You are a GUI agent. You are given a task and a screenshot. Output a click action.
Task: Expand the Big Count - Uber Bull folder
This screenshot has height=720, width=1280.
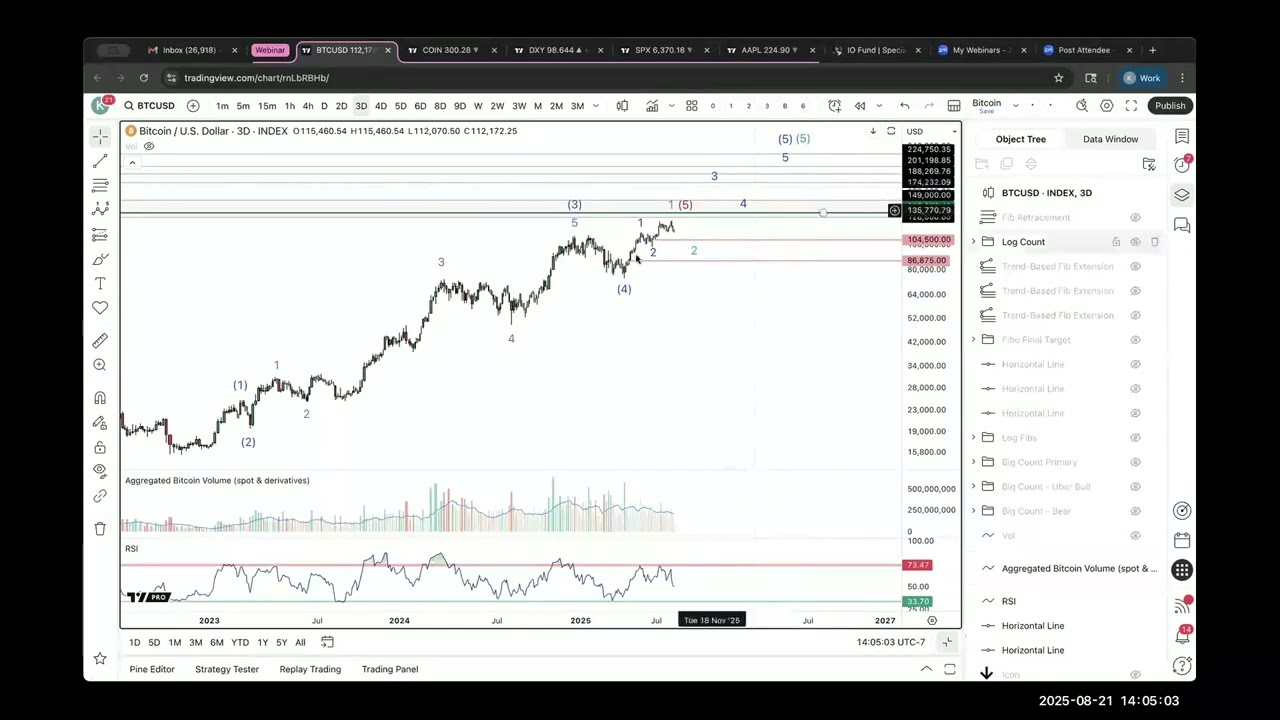click(974, 487)
